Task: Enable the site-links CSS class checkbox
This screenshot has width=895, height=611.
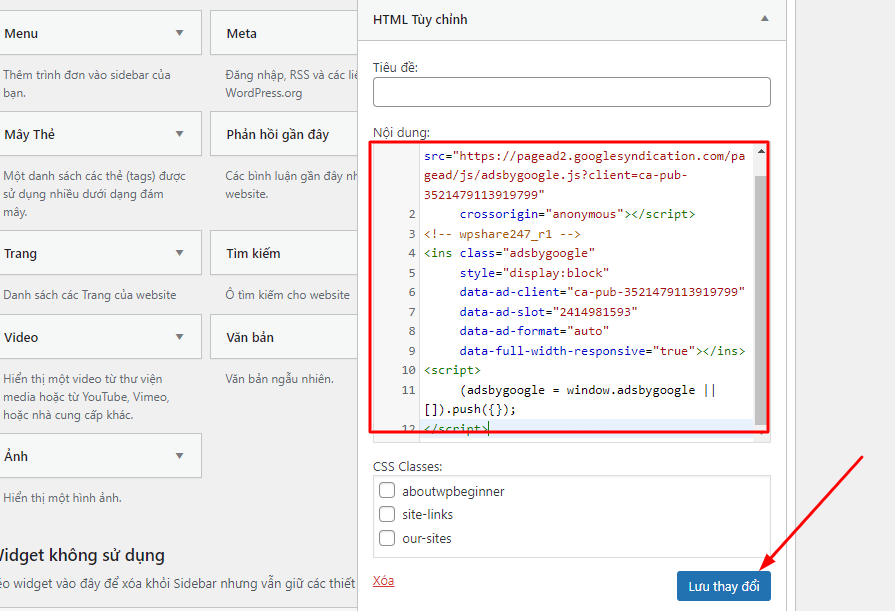Action: pyautogui.click(x=387, y=514)
